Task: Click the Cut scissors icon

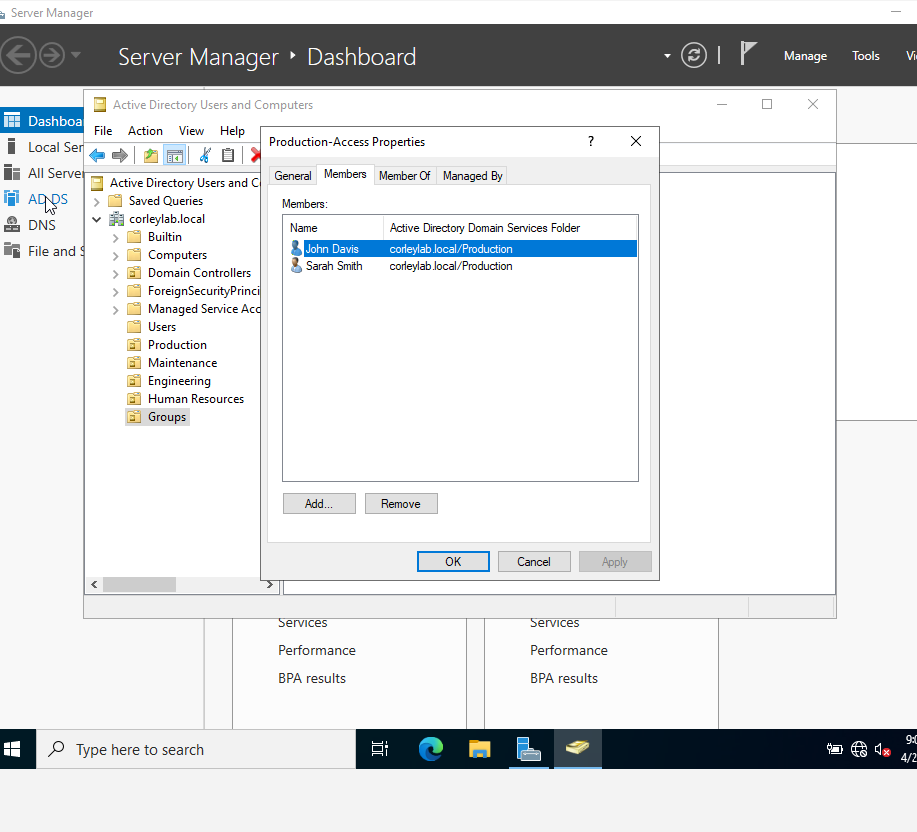Action: 205,155
